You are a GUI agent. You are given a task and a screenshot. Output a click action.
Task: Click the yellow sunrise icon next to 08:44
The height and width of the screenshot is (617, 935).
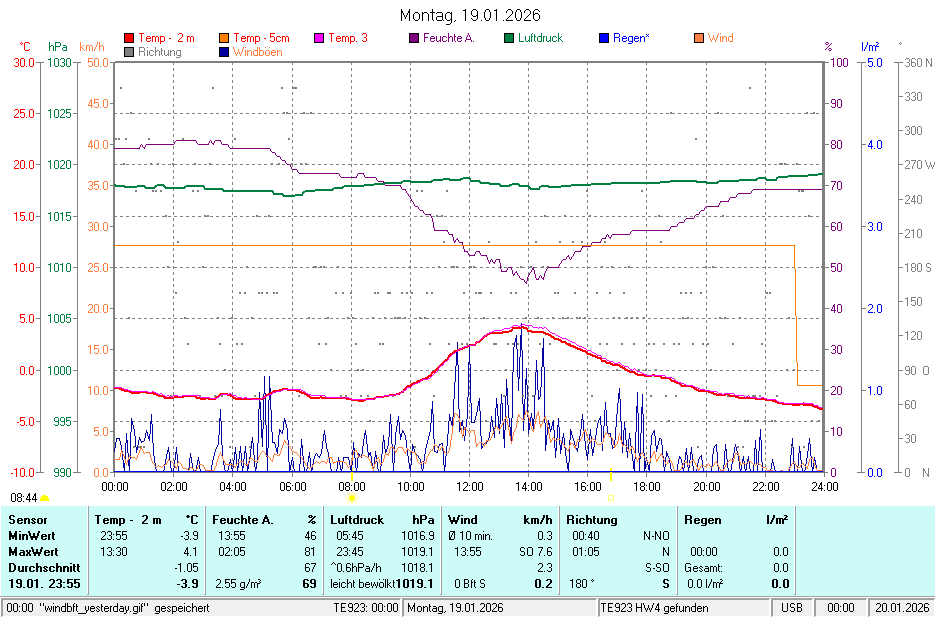coord(45,497)
